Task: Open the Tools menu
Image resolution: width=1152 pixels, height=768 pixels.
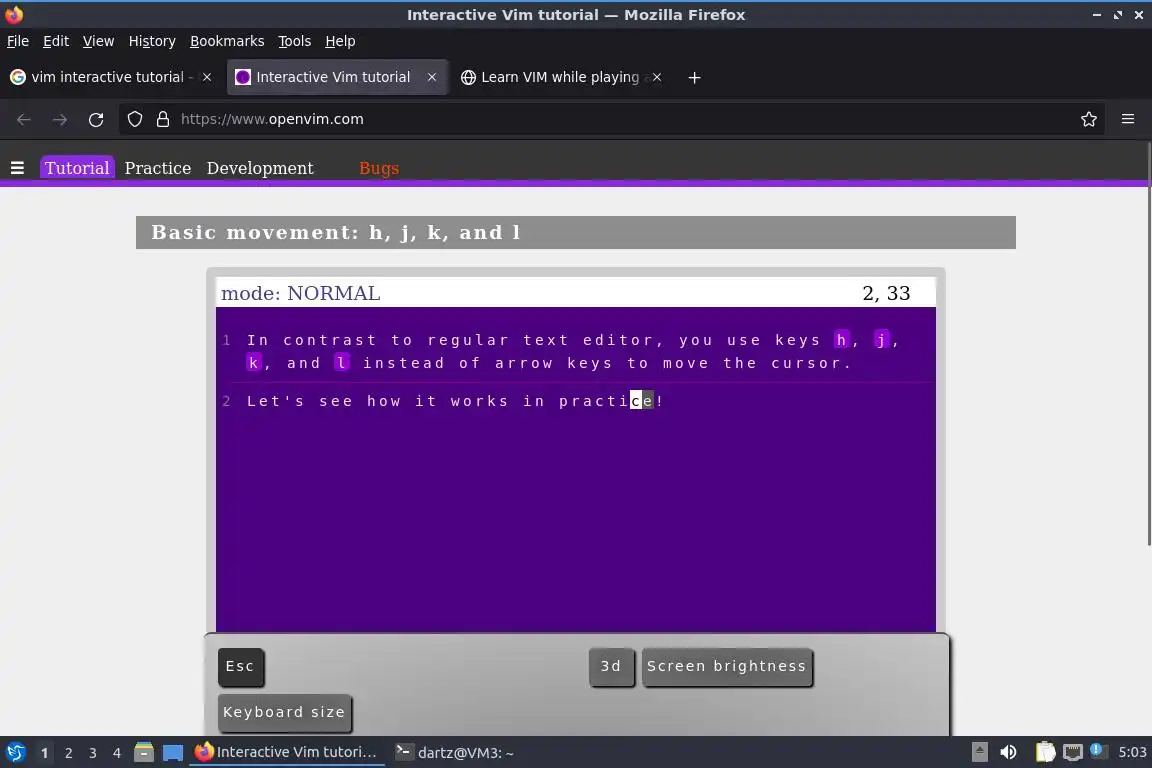Action: point(295,41)
